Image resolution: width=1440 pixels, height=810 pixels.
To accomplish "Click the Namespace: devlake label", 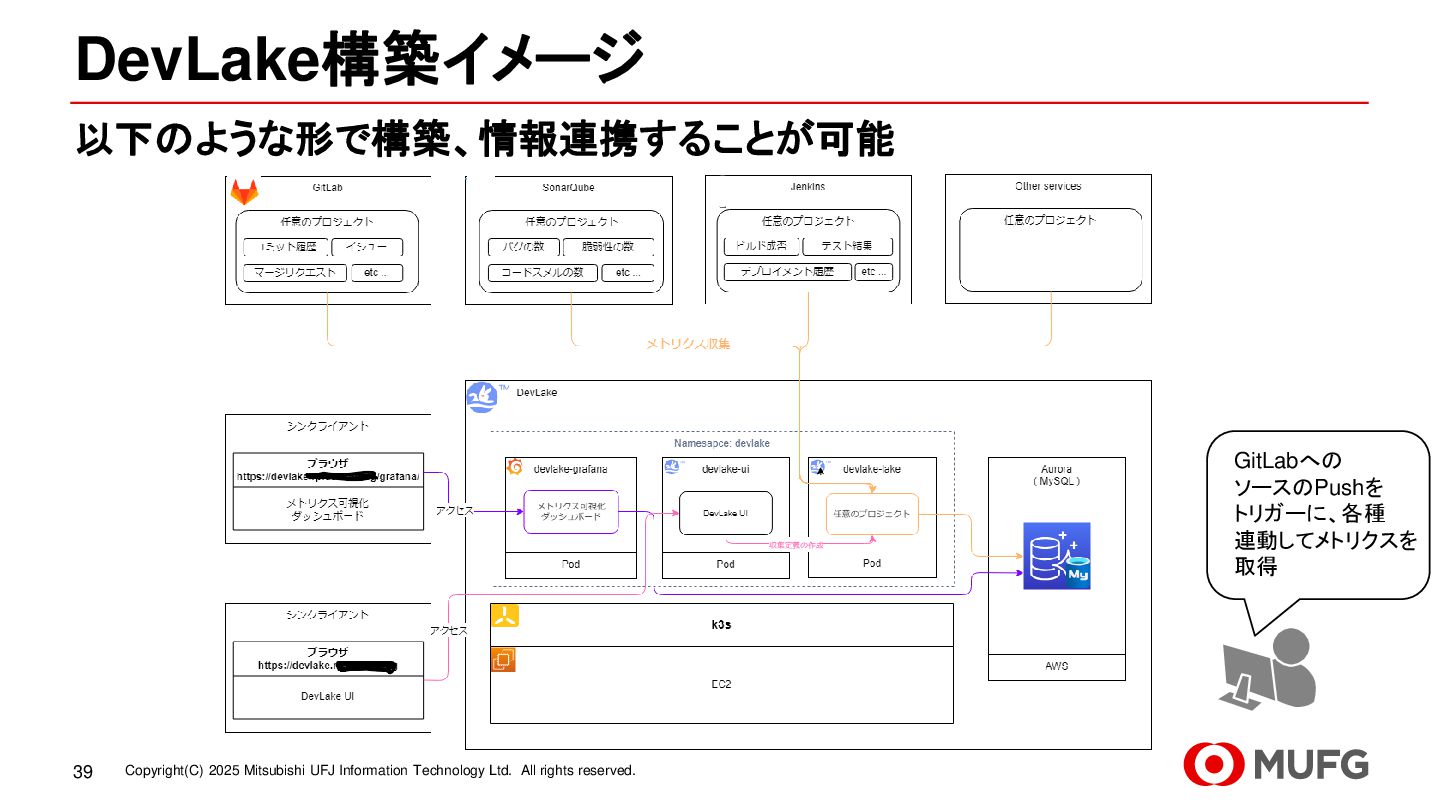I will [x=722, y=443].
